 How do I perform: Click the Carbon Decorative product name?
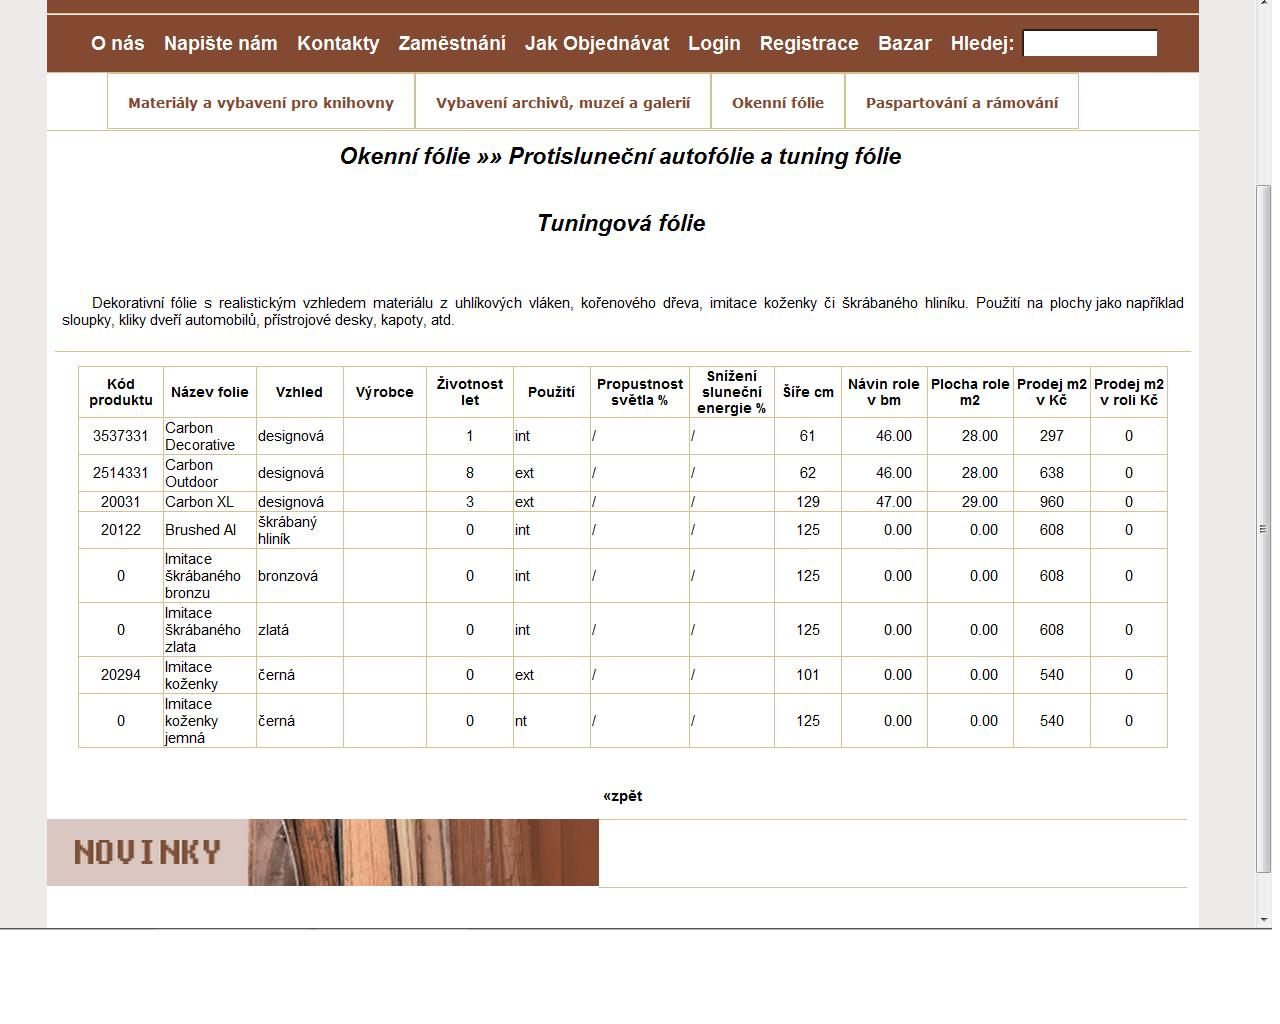tap(200, 436)
